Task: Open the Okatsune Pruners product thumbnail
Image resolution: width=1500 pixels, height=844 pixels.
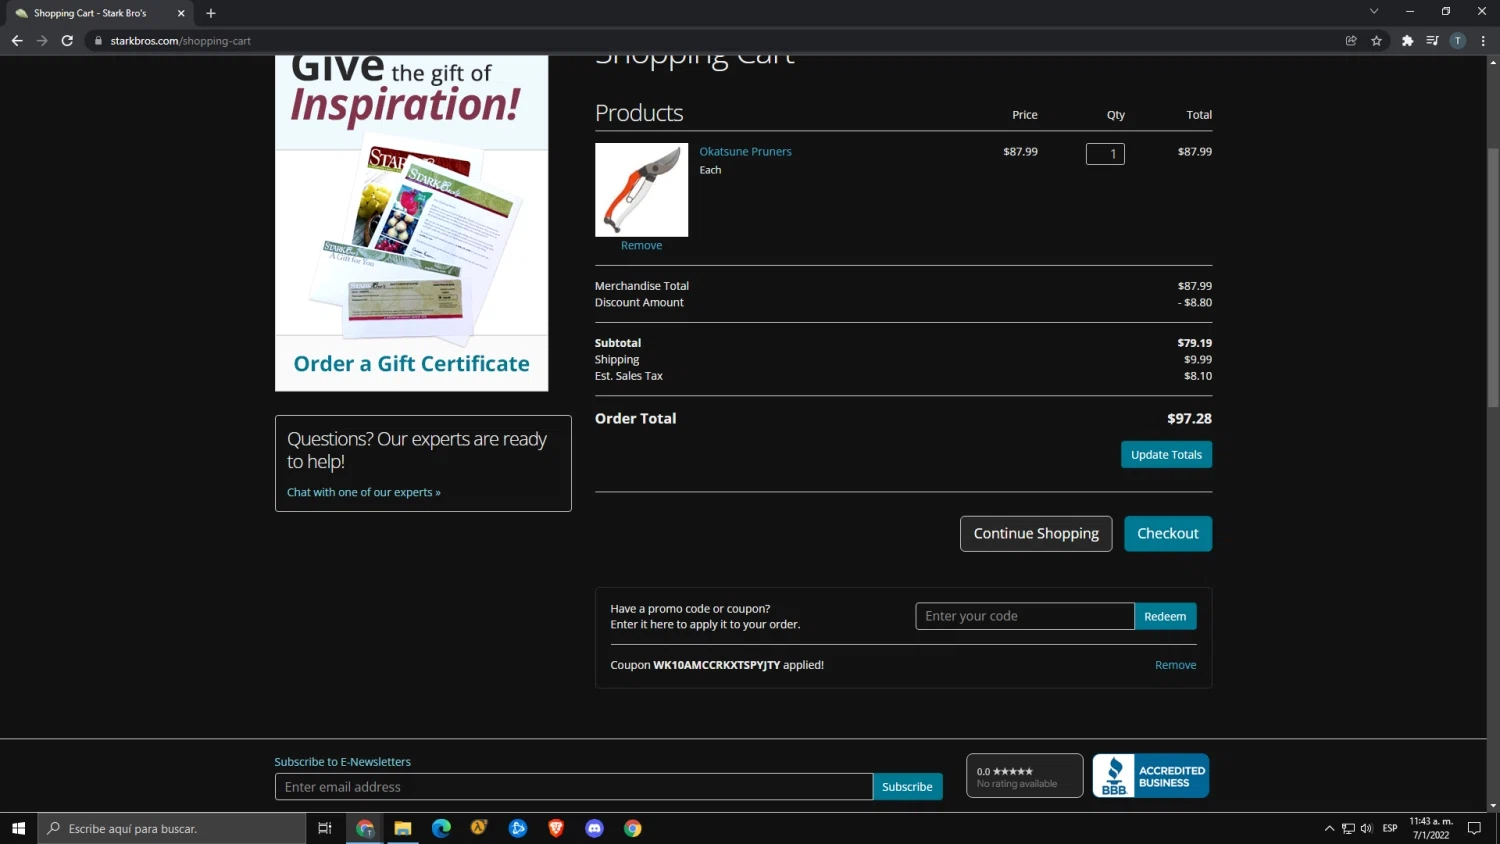Action: click(641, 190)
